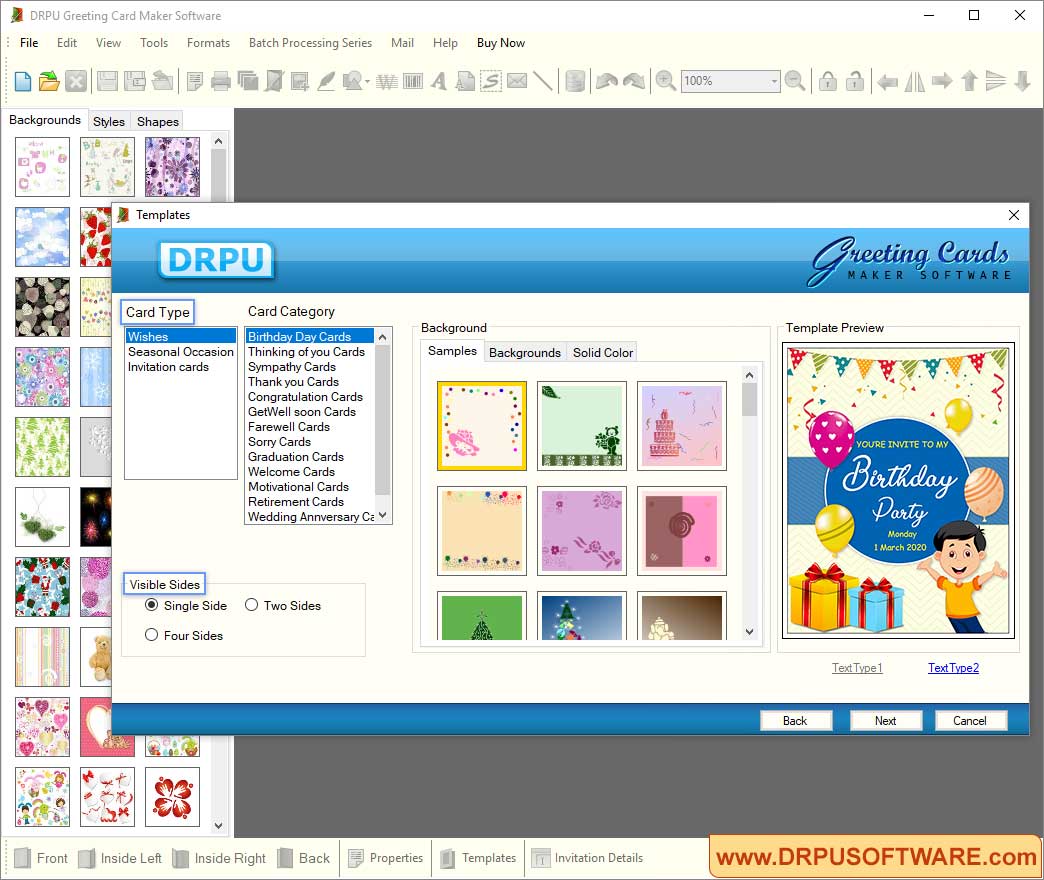Click Samples panel scroll-down arrow

[x=750, y=632]
